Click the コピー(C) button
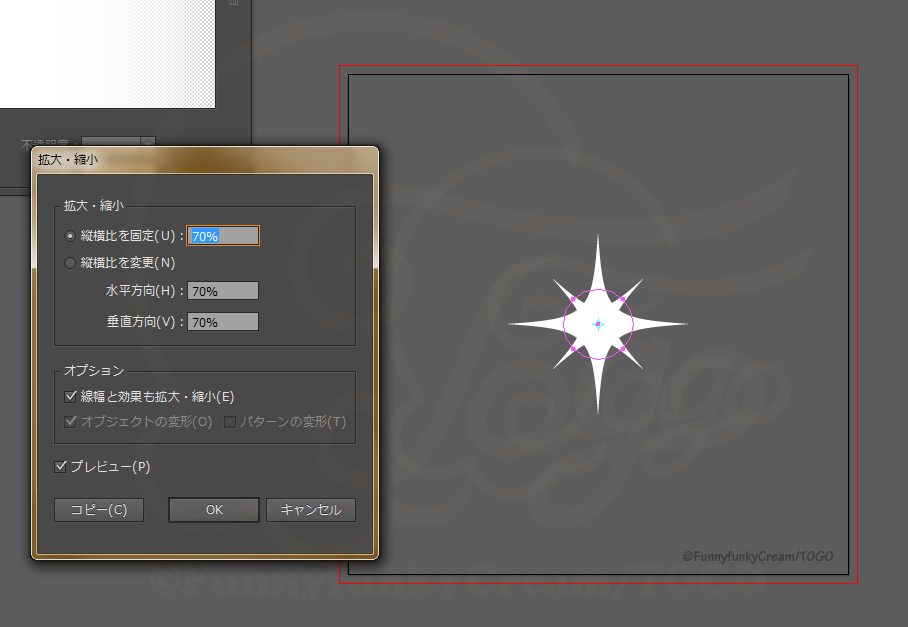 point(99,510)
